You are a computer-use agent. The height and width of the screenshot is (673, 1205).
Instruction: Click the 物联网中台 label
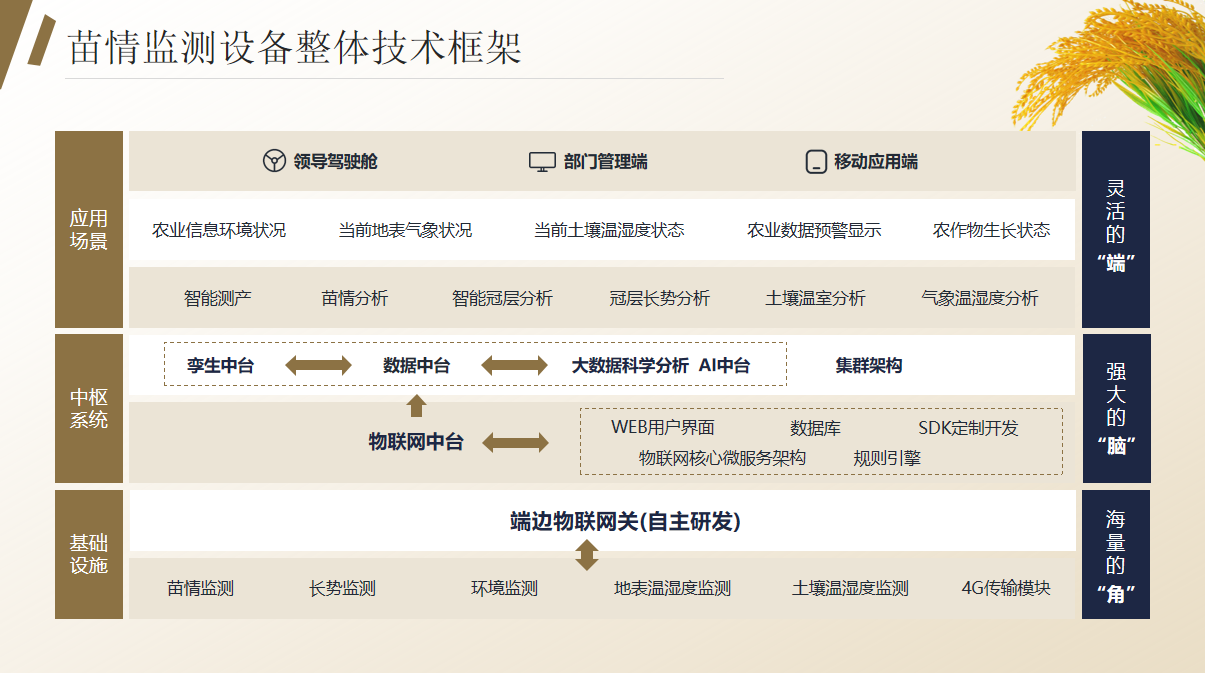pos(416,442)
